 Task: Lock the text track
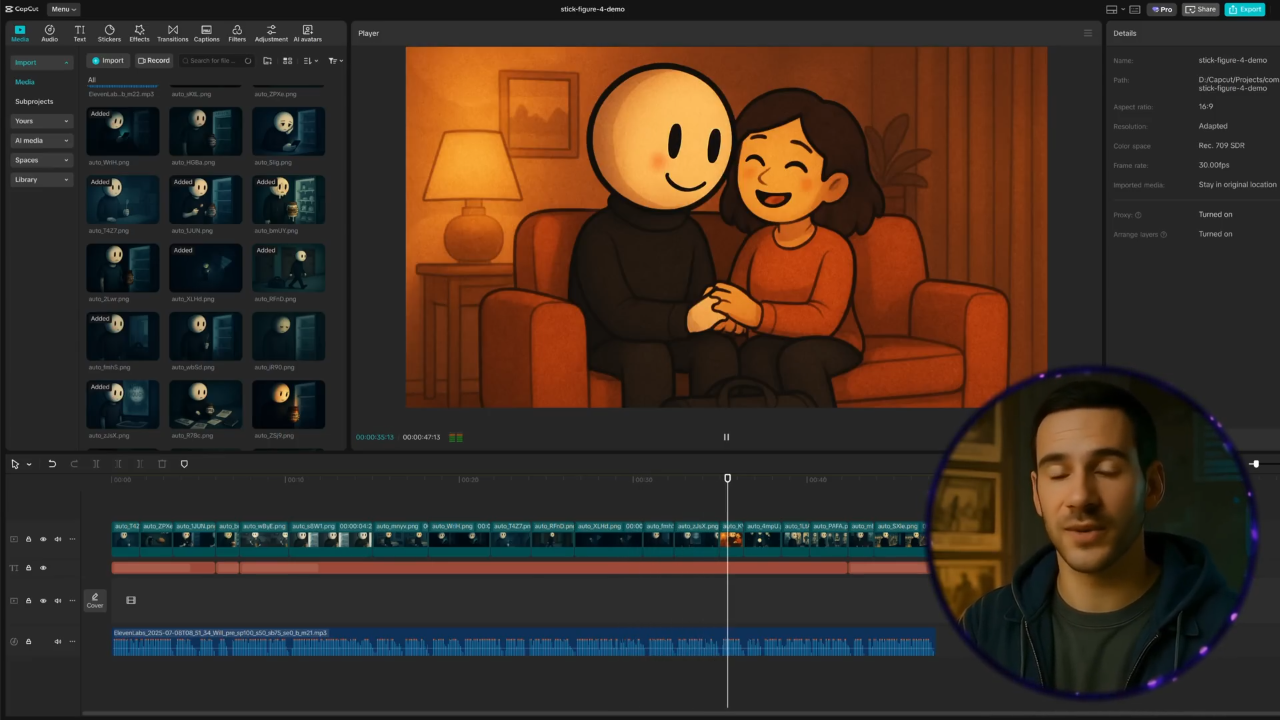pos(28,568)
